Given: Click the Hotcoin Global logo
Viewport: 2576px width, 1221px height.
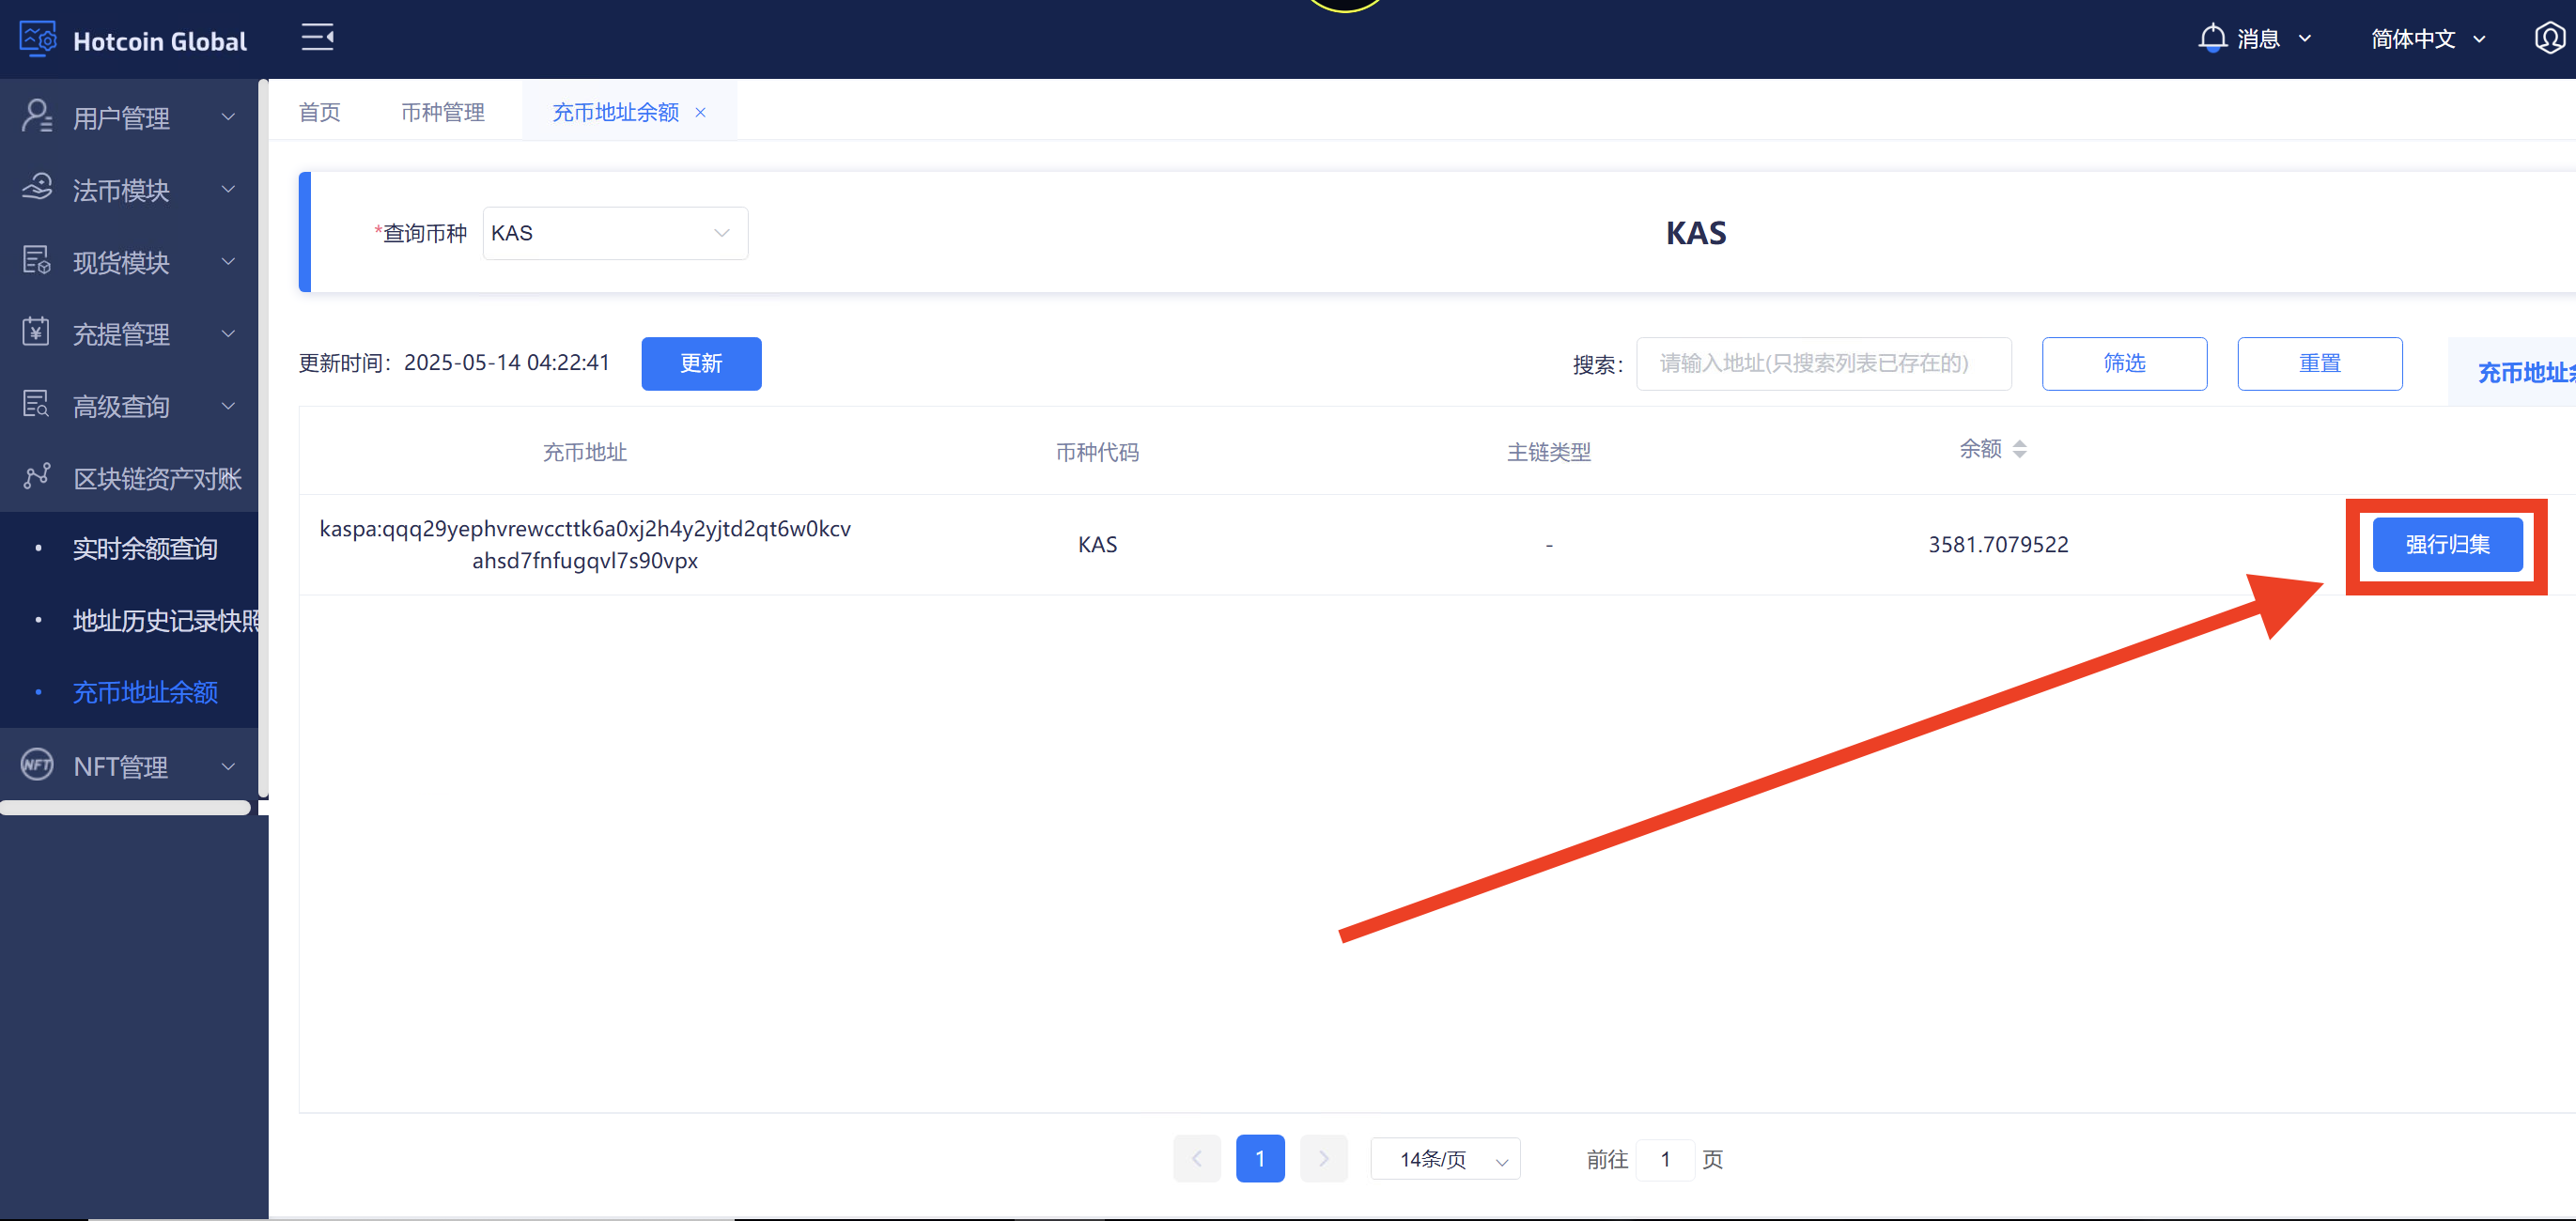Looking at the screenshot, I should pyautogui.click(x=130, y=40).
